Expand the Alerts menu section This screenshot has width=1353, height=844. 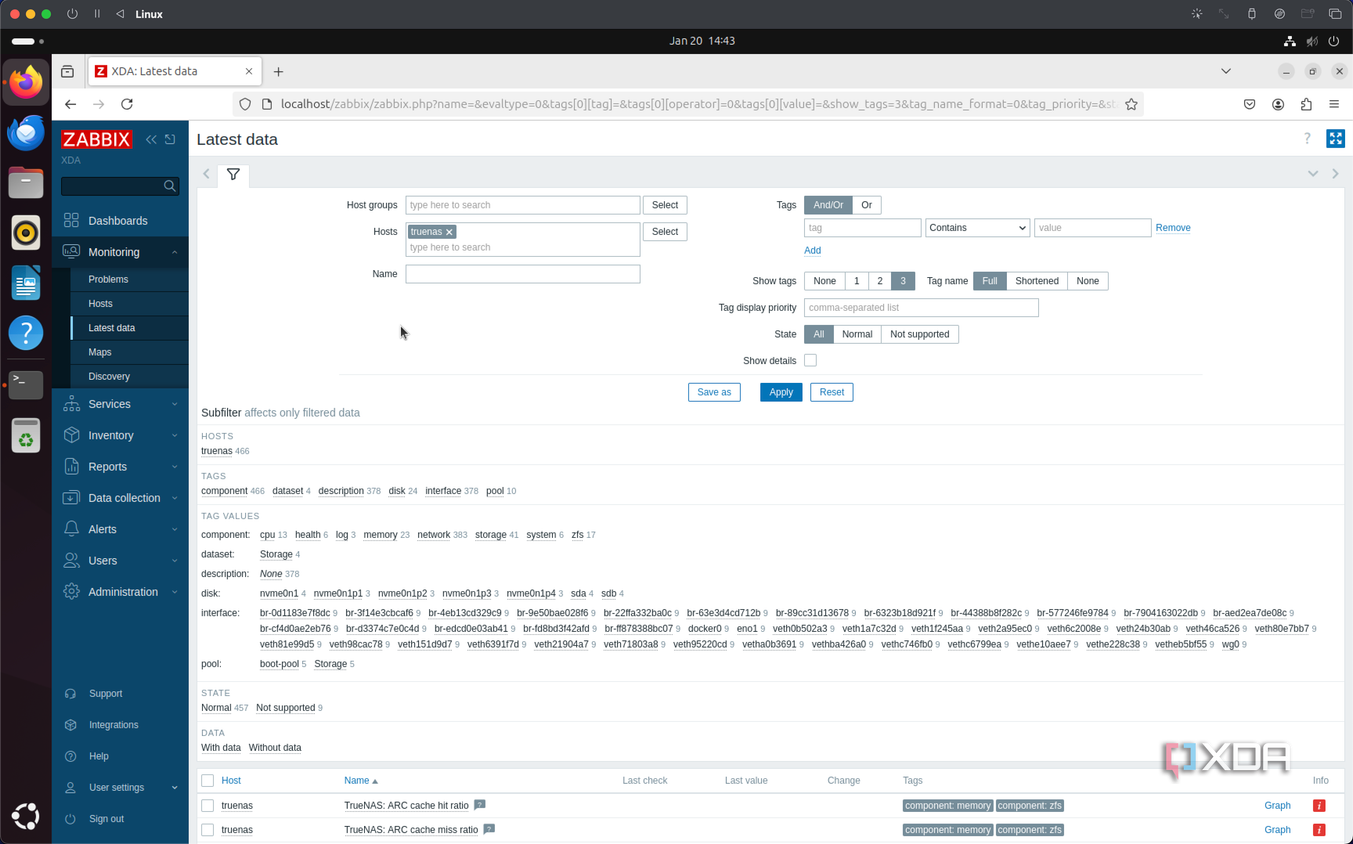[x=120, y=529]
